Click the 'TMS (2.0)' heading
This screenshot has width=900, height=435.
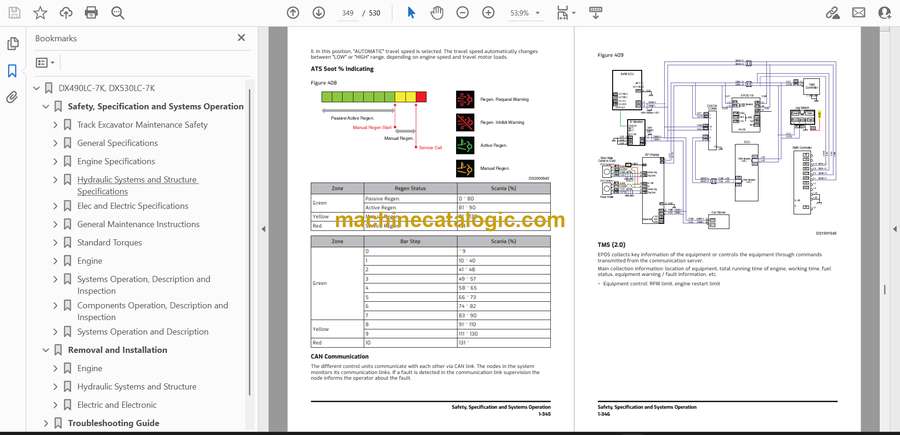pos(611,244)
